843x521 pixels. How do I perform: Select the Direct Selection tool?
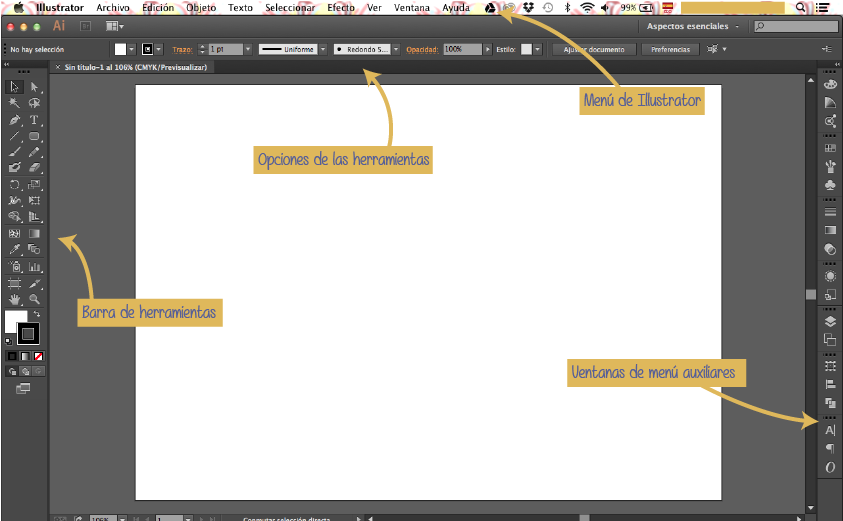(x=34, y=87)
